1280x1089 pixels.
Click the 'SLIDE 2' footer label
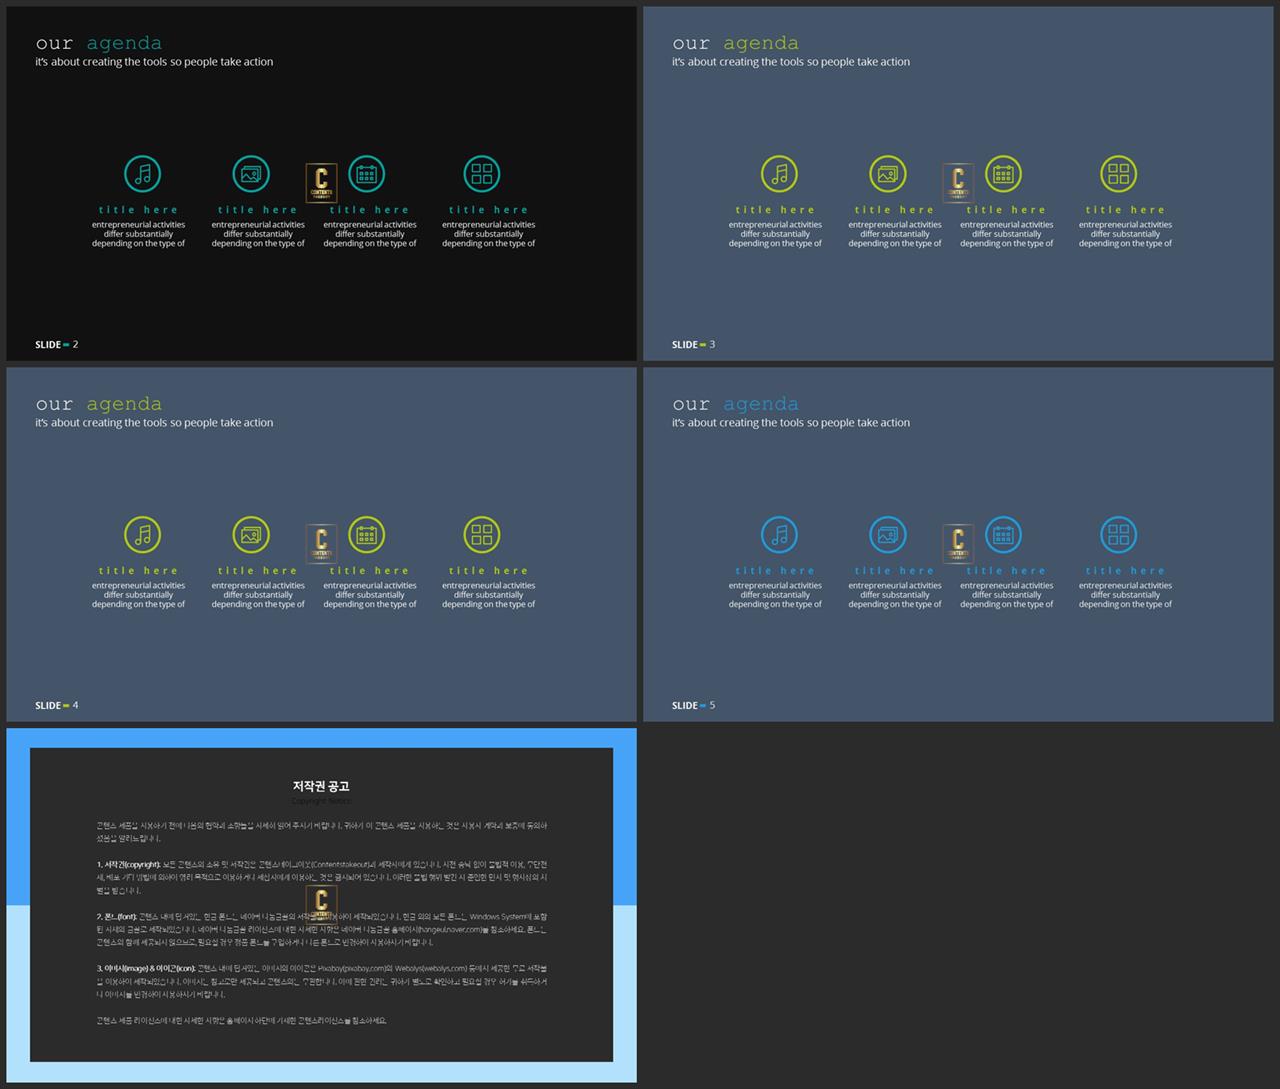[57, 345]
